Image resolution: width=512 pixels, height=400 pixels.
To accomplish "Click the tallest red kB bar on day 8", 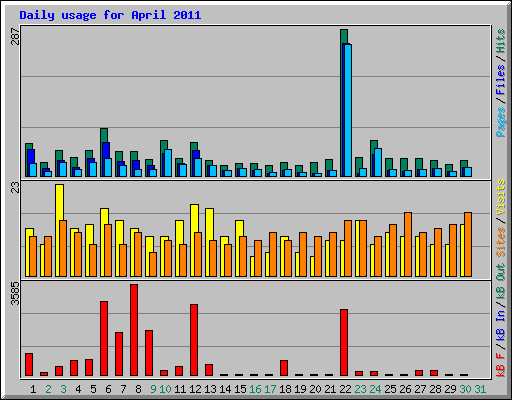I will pos(134,330).
